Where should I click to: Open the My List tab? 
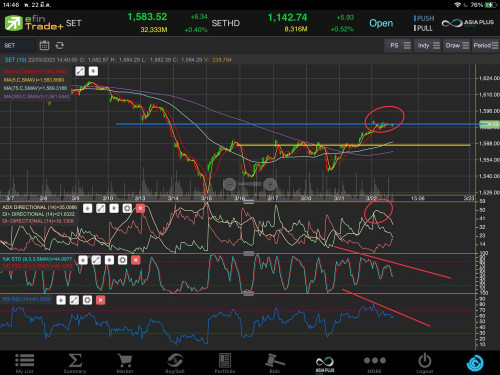click(25, 363)
